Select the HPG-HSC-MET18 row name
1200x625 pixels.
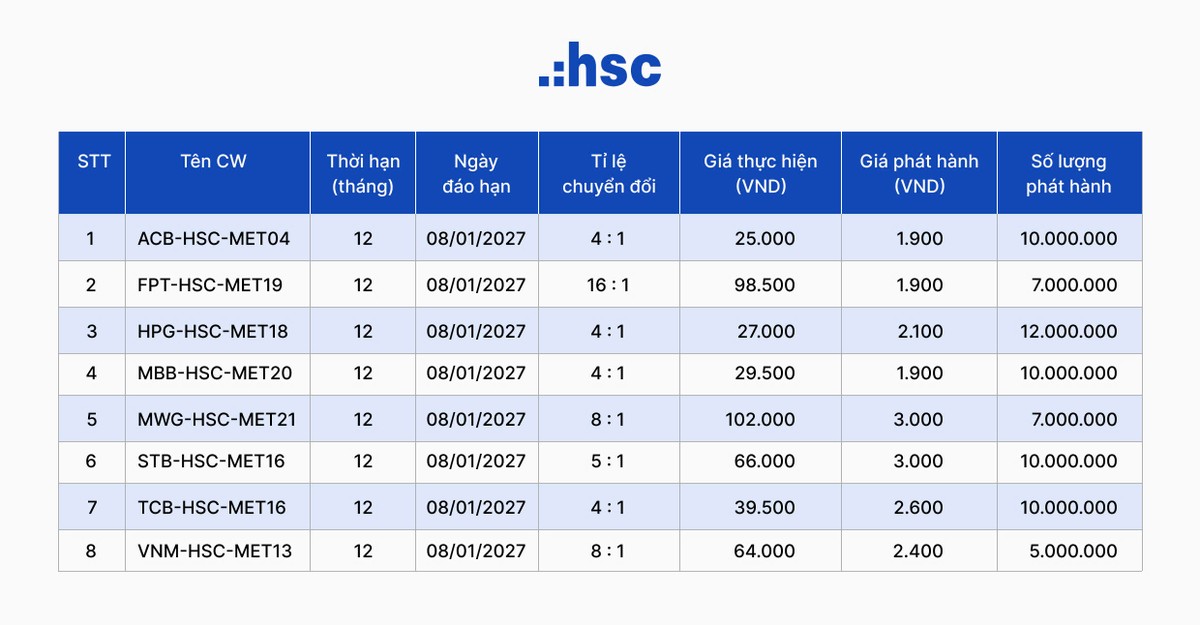coord(213,332)
